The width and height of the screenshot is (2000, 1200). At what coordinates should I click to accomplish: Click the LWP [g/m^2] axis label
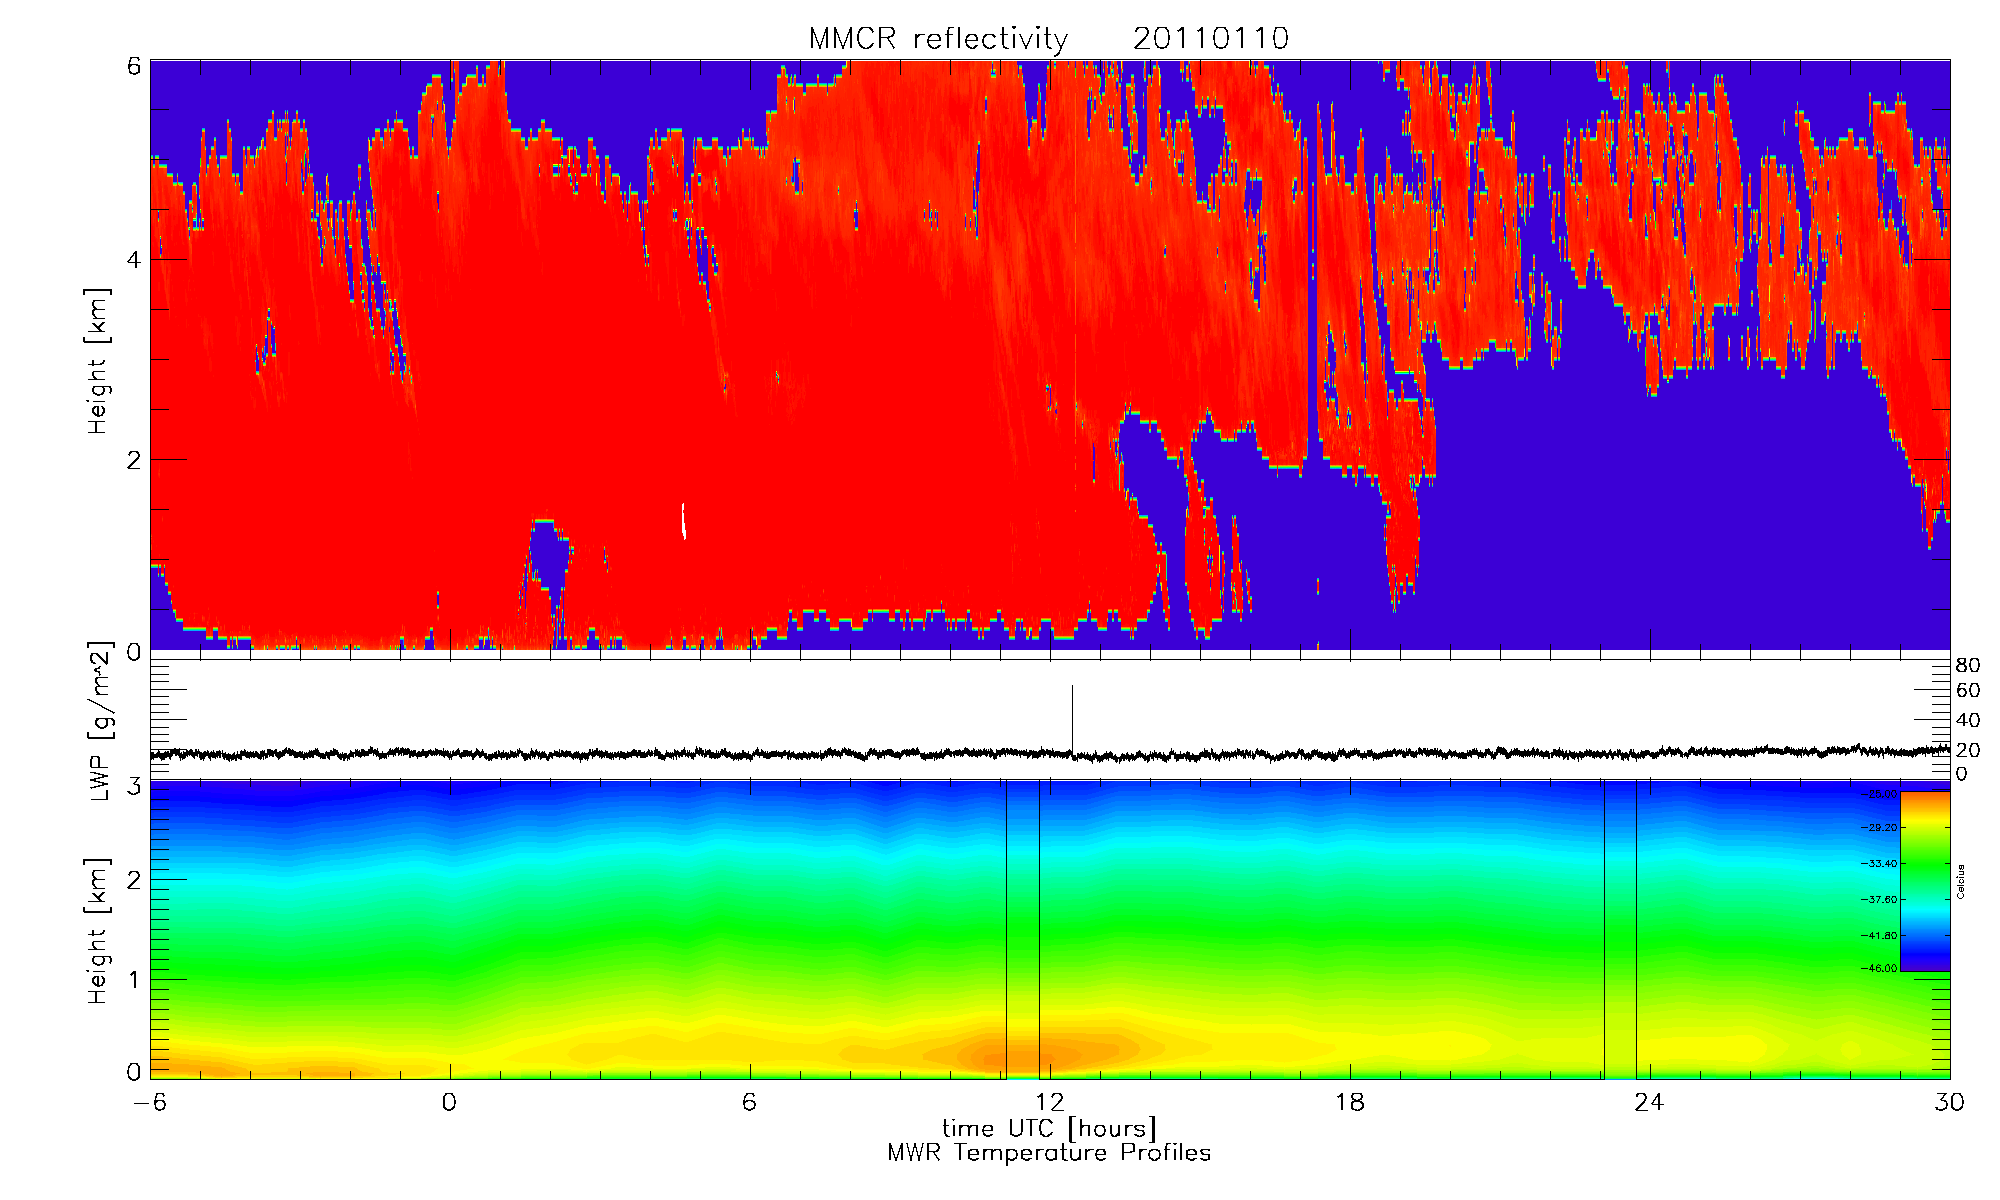tap(100, 720)
